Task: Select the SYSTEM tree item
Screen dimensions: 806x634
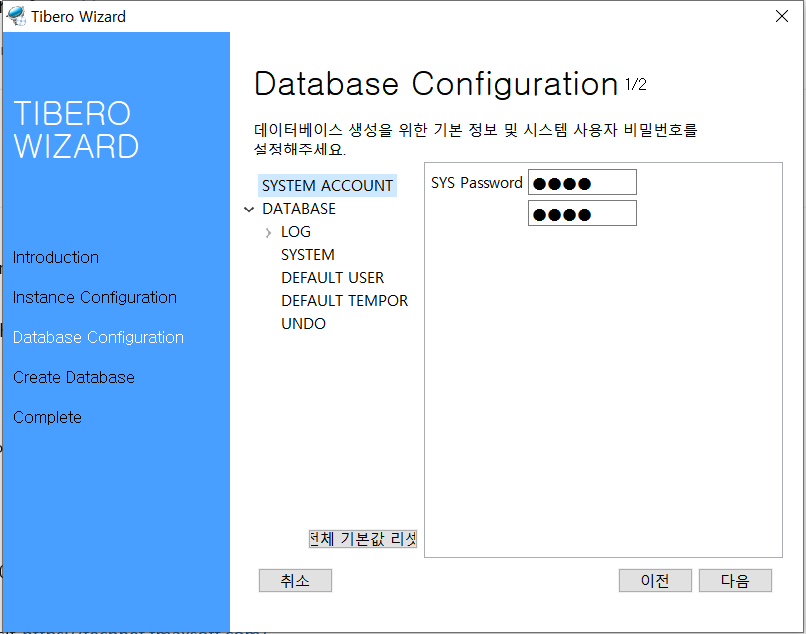Action: (x=307, y=255)
